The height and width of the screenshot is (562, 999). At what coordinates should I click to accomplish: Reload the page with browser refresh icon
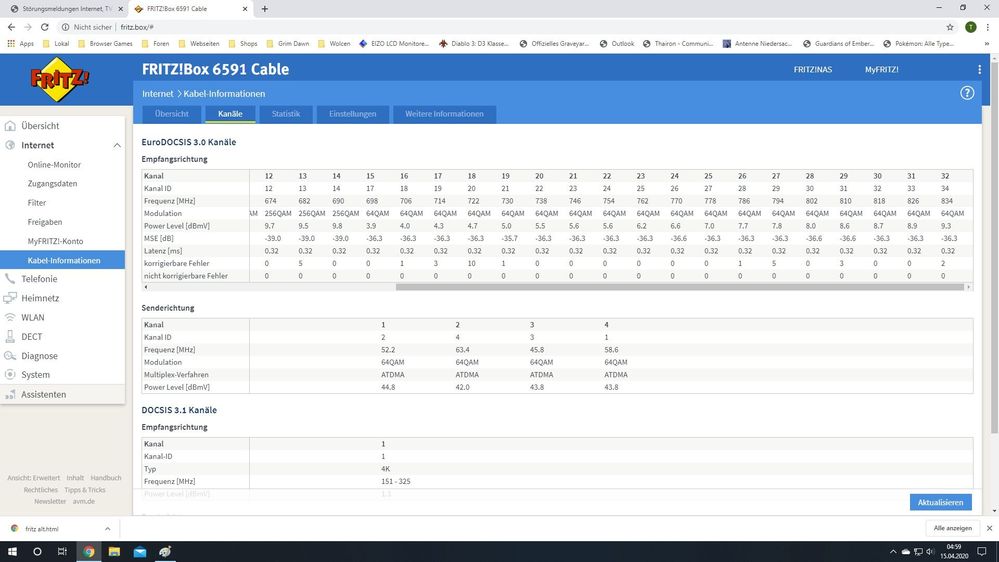pos(45,27)
